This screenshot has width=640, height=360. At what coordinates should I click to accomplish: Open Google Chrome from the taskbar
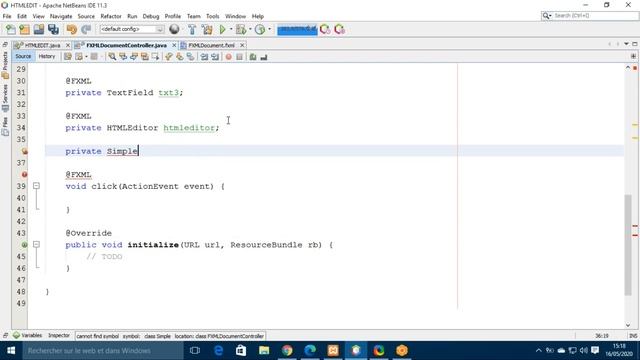(x=287, y=351)
